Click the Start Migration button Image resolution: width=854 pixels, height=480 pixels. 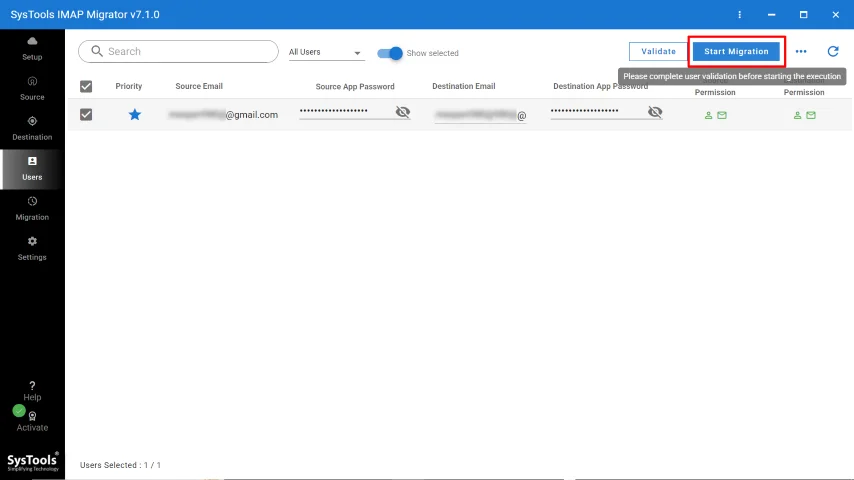point(736,51)
